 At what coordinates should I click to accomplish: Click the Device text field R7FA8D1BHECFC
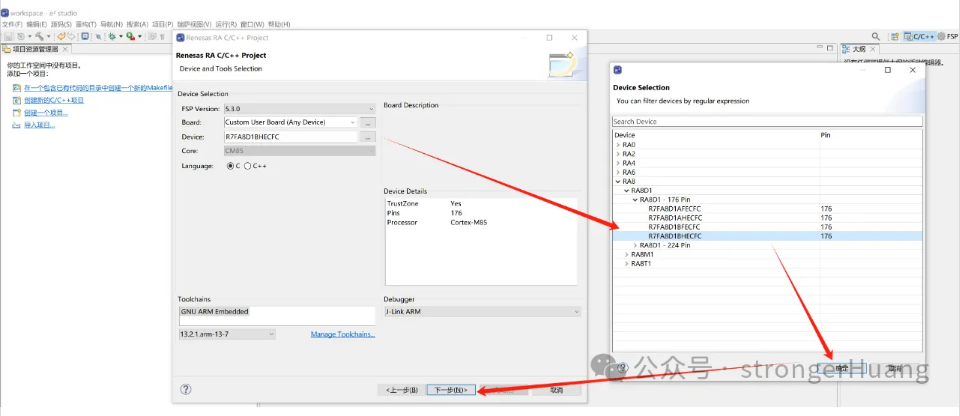coord(291,137)
